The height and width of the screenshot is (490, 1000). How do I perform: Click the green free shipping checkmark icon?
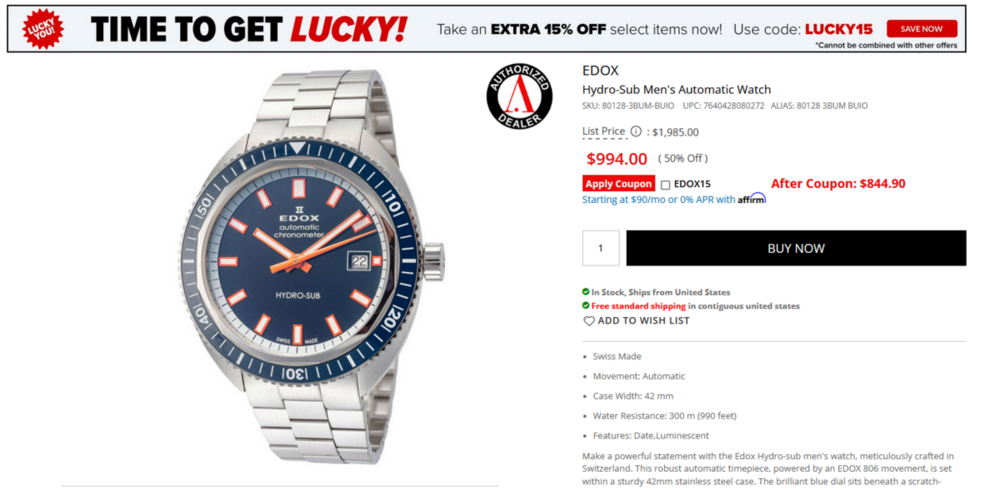tap(585, 306)
